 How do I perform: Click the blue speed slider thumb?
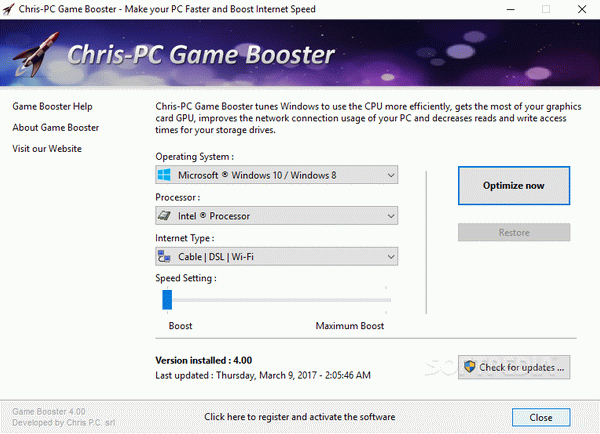[x=167, y=300]
